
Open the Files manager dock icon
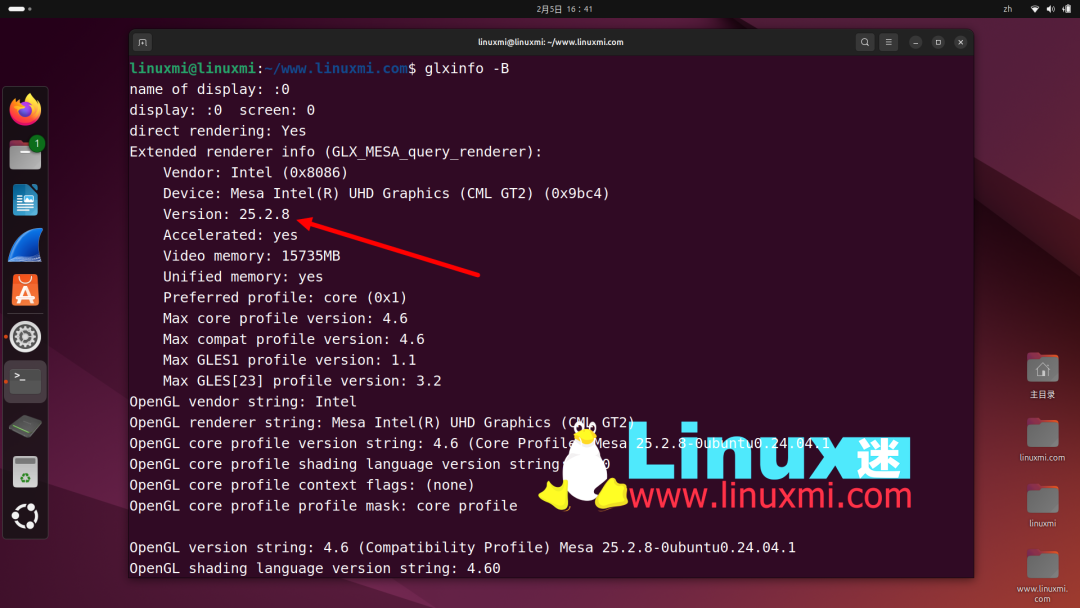[25, 154]
